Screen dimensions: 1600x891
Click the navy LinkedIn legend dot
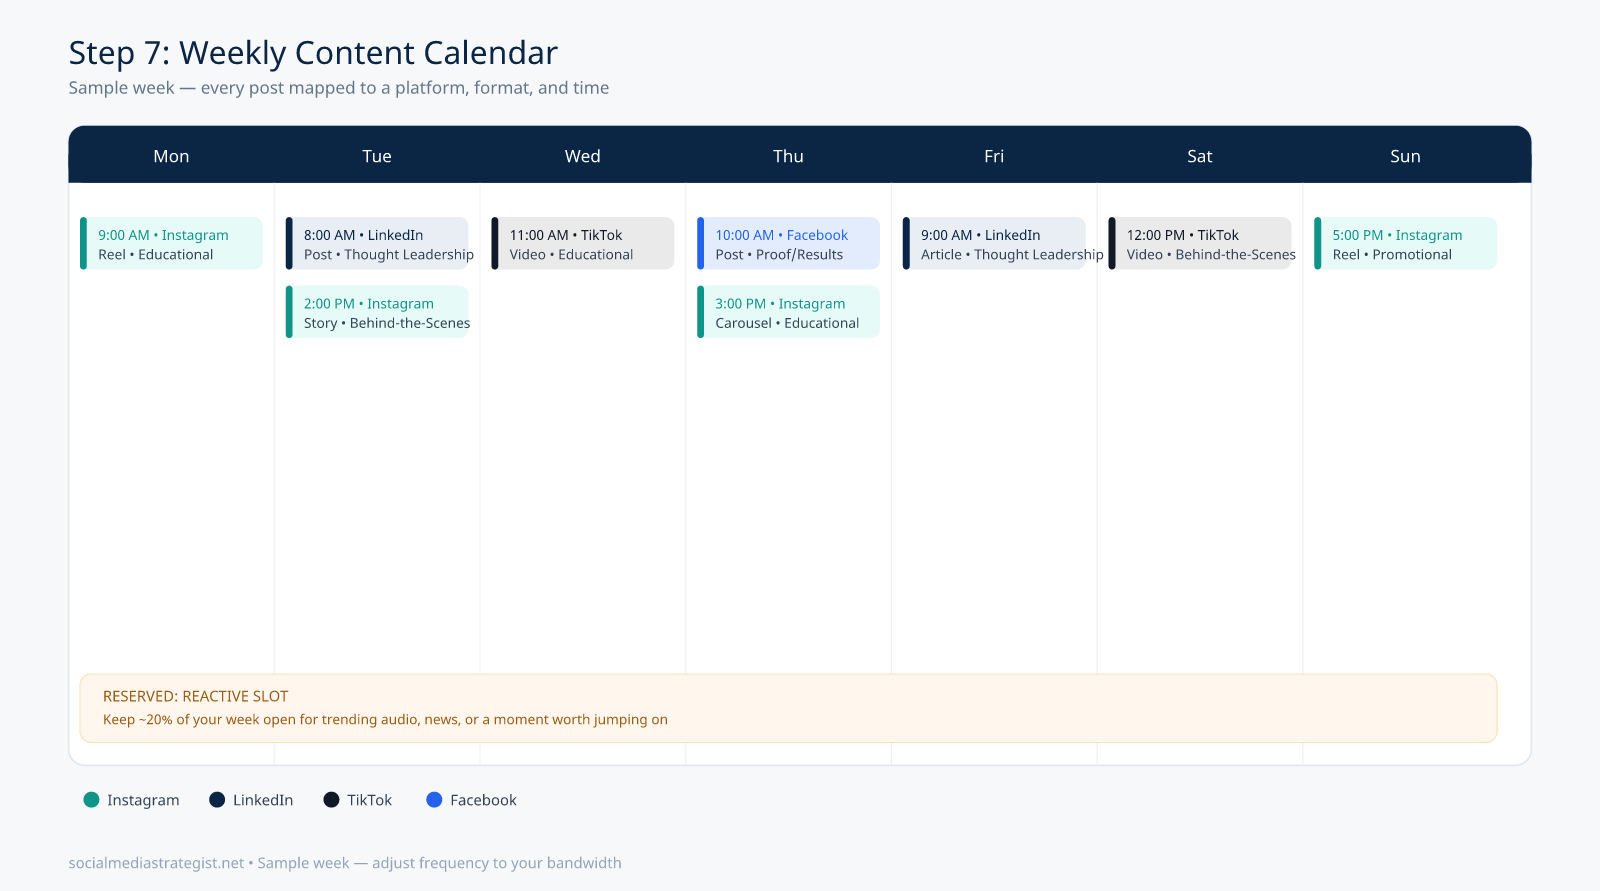[217, 800]
